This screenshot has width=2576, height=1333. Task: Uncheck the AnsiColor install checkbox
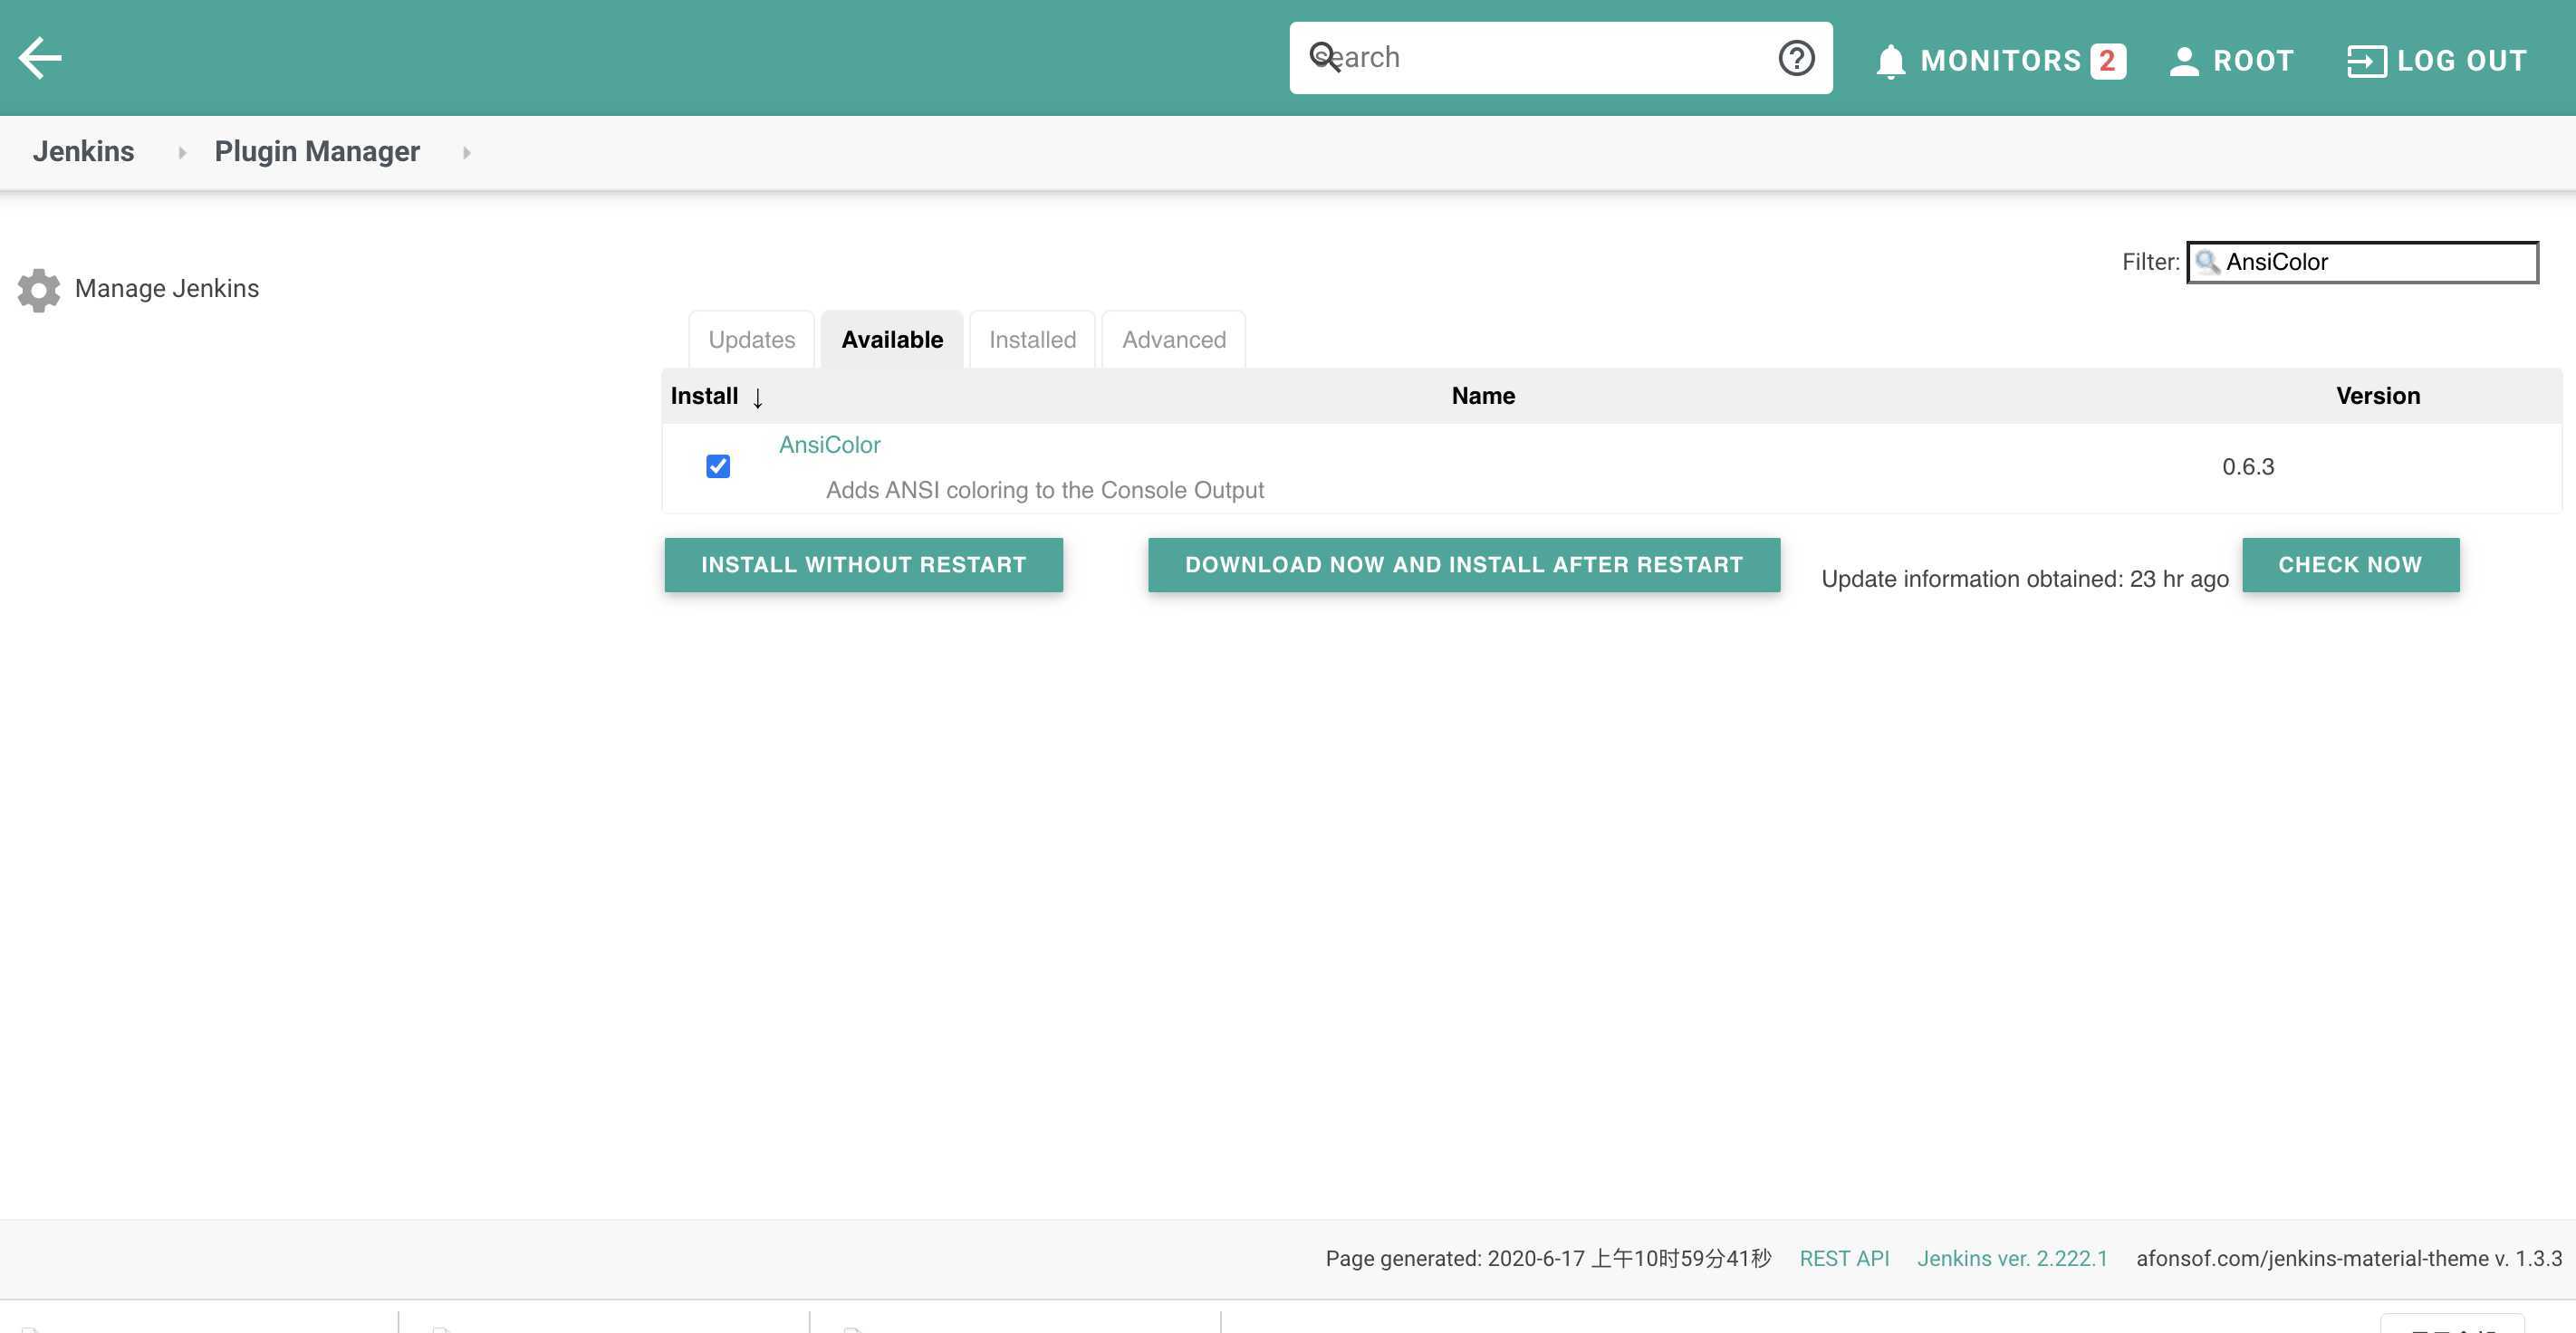[x=718, y=467]
